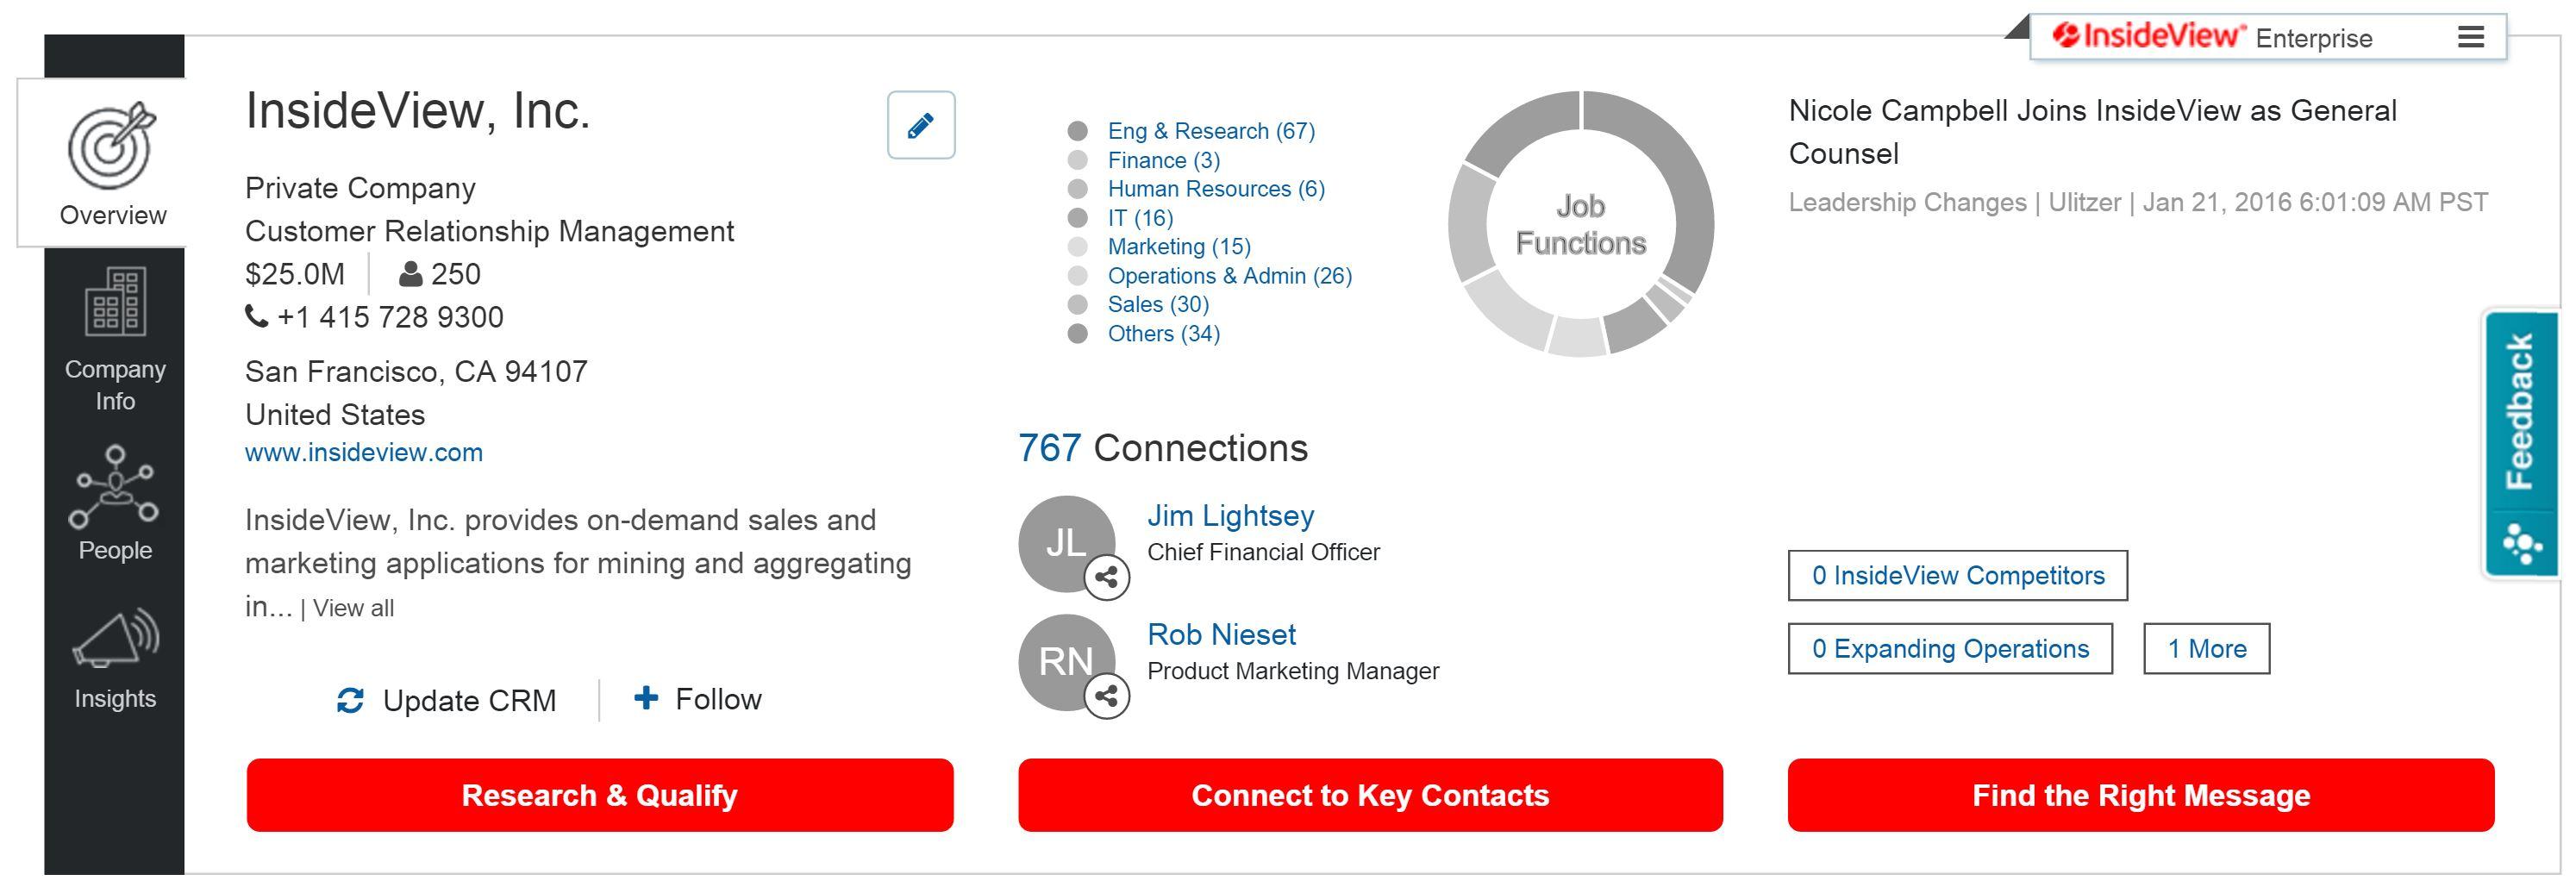Select the Eng & Research legend dot
This screenshot has width=2576, height=893.
(1077, 131)
